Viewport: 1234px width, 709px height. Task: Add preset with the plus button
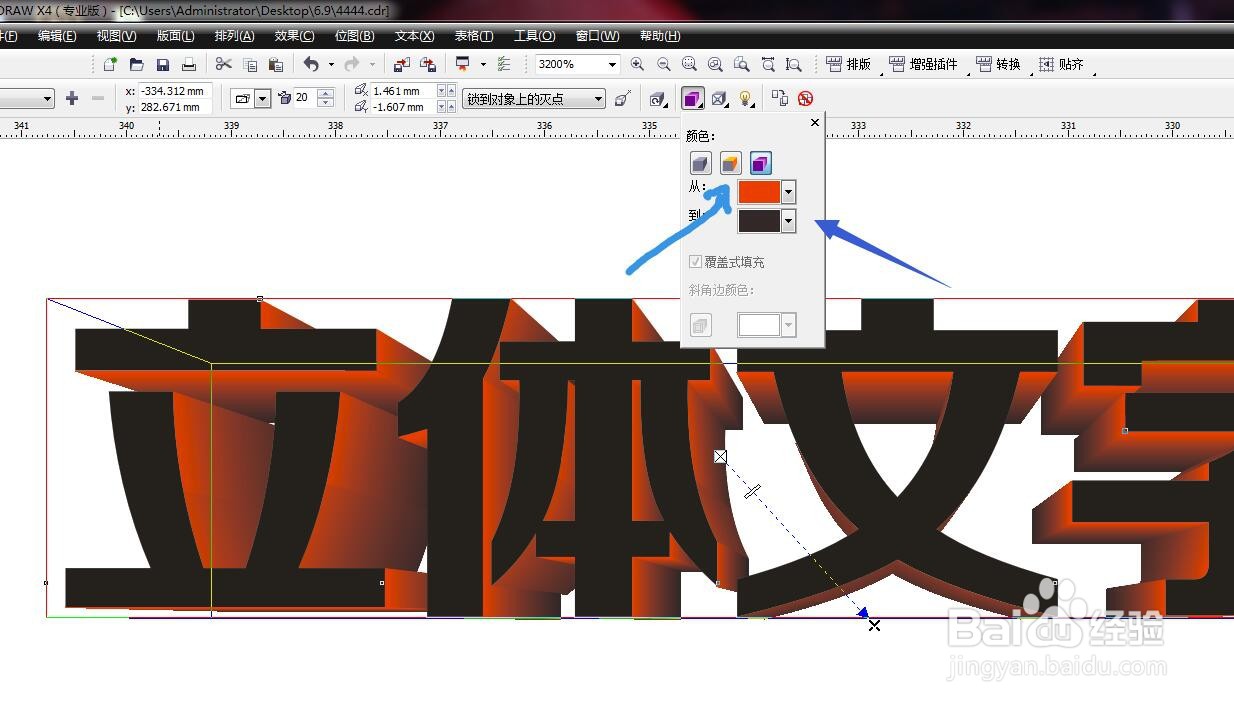pyautogui.click(x=71, y=98)
